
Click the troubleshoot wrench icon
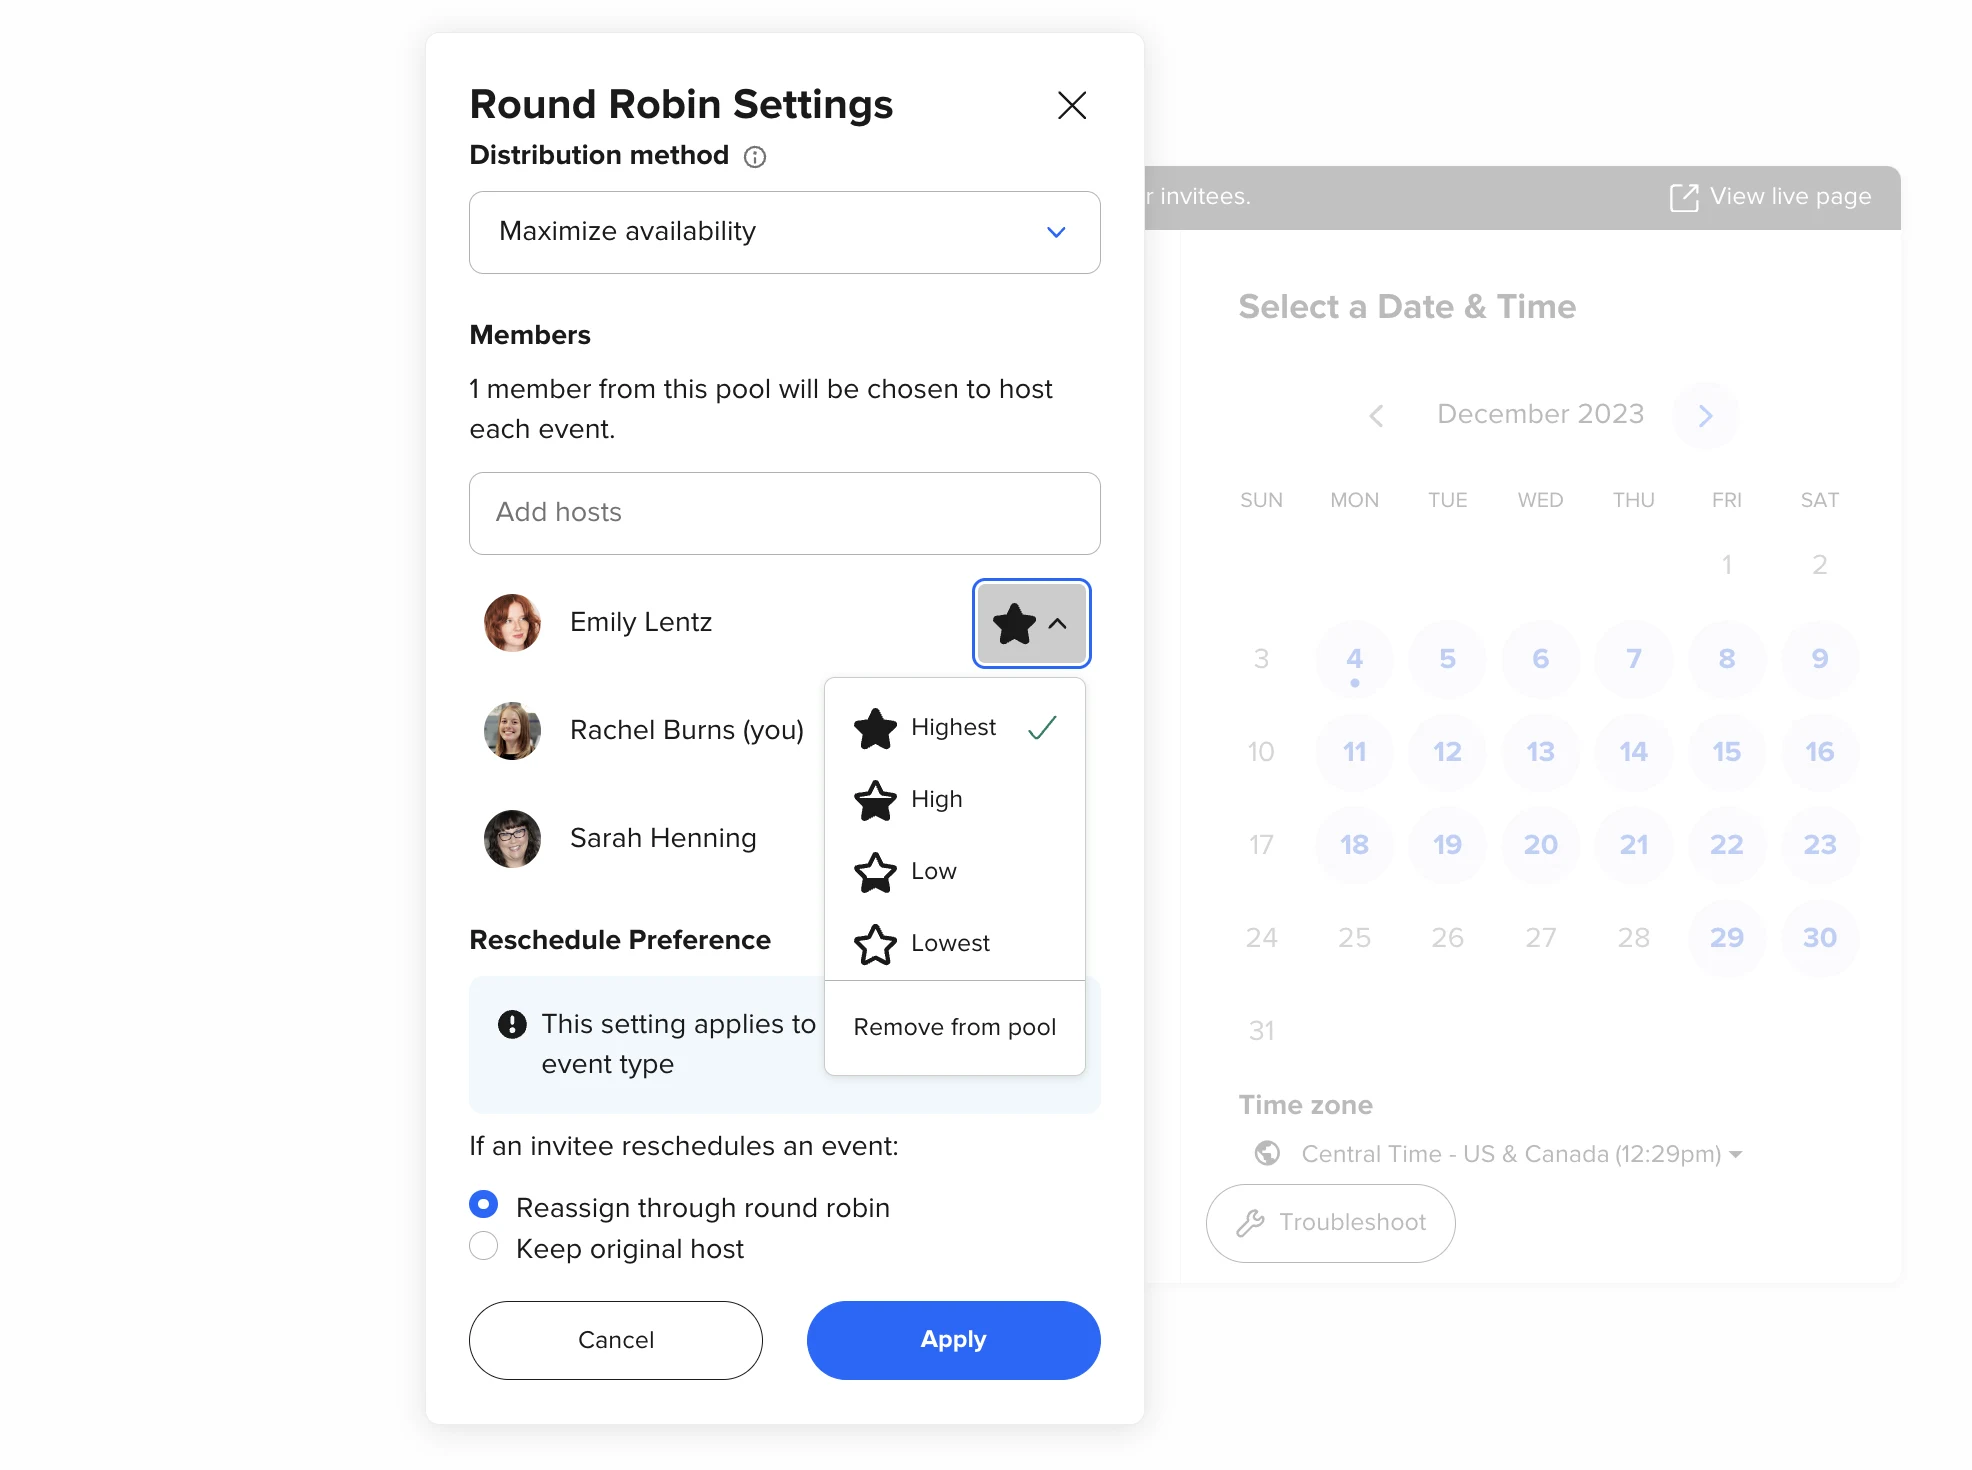coord(1249,1221)
